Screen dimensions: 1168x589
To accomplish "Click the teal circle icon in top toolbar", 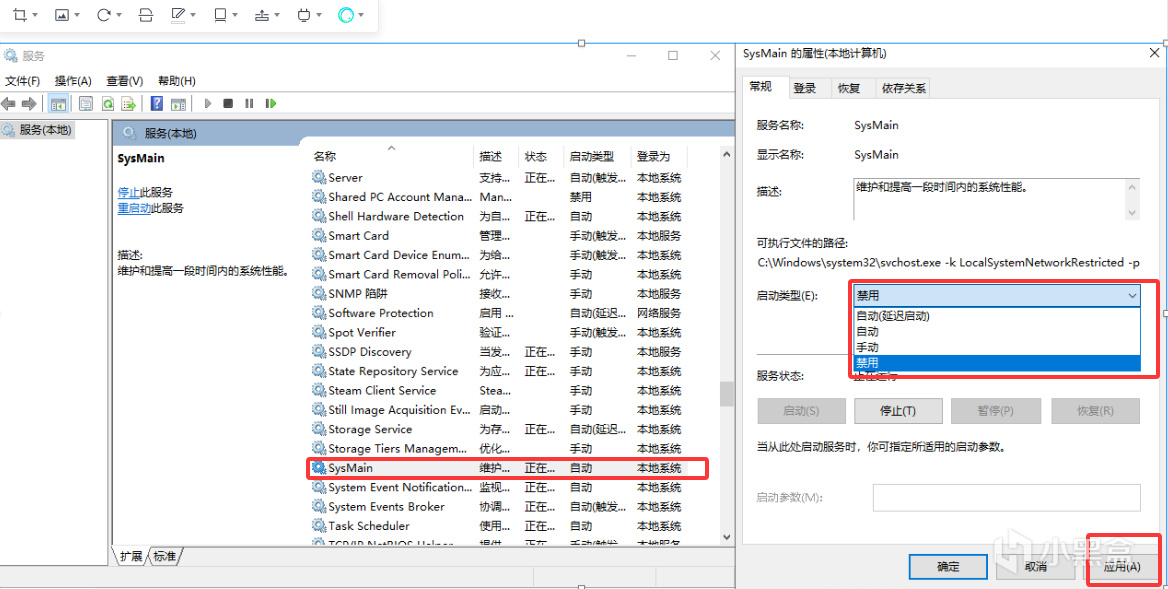I will point(346,14).
